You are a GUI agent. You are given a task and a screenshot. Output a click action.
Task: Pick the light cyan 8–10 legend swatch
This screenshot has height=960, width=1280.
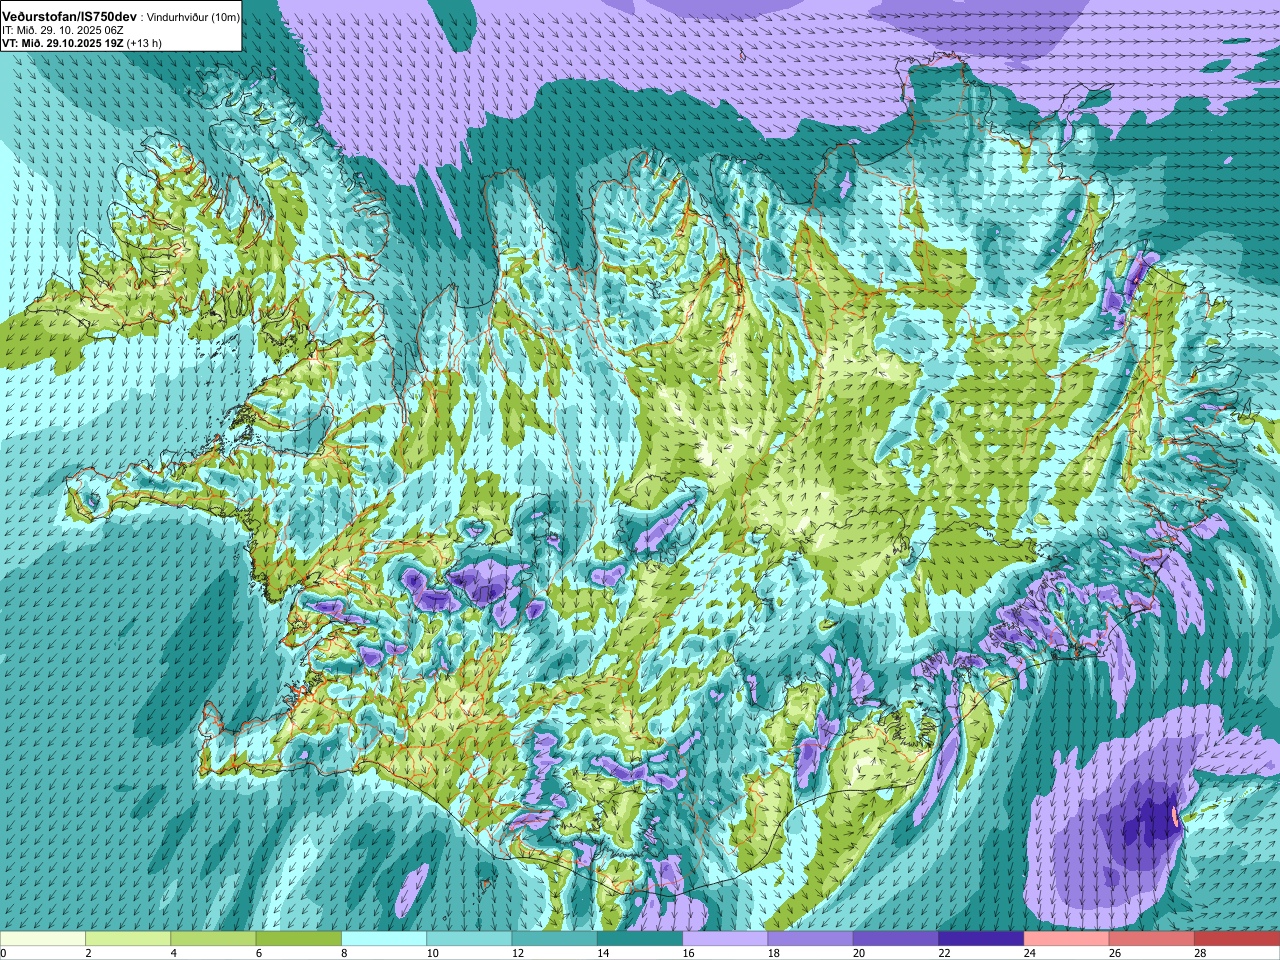(x=384, y=939)
